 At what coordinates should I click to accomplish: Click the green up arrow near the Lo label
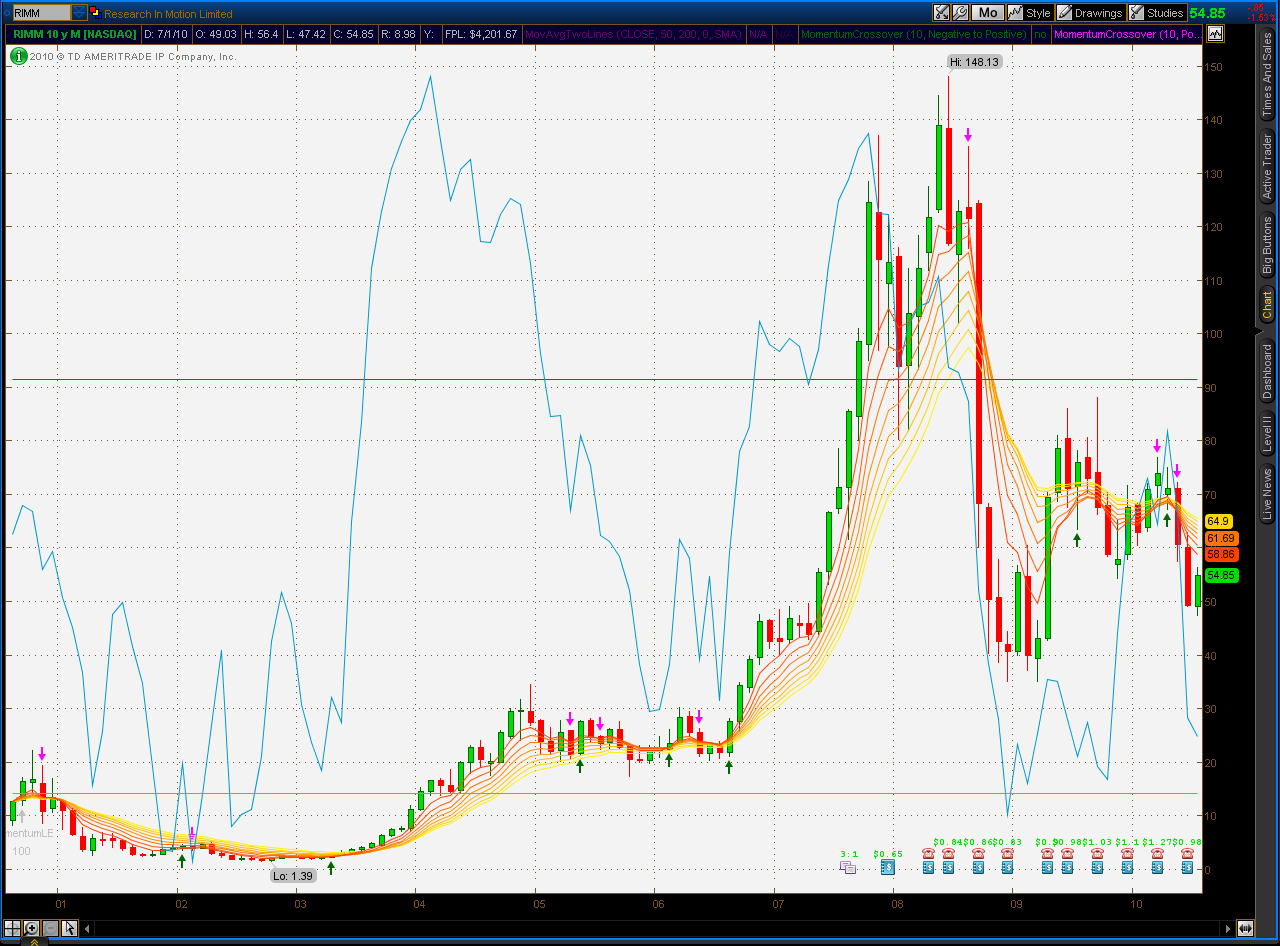tap(331, 867)
